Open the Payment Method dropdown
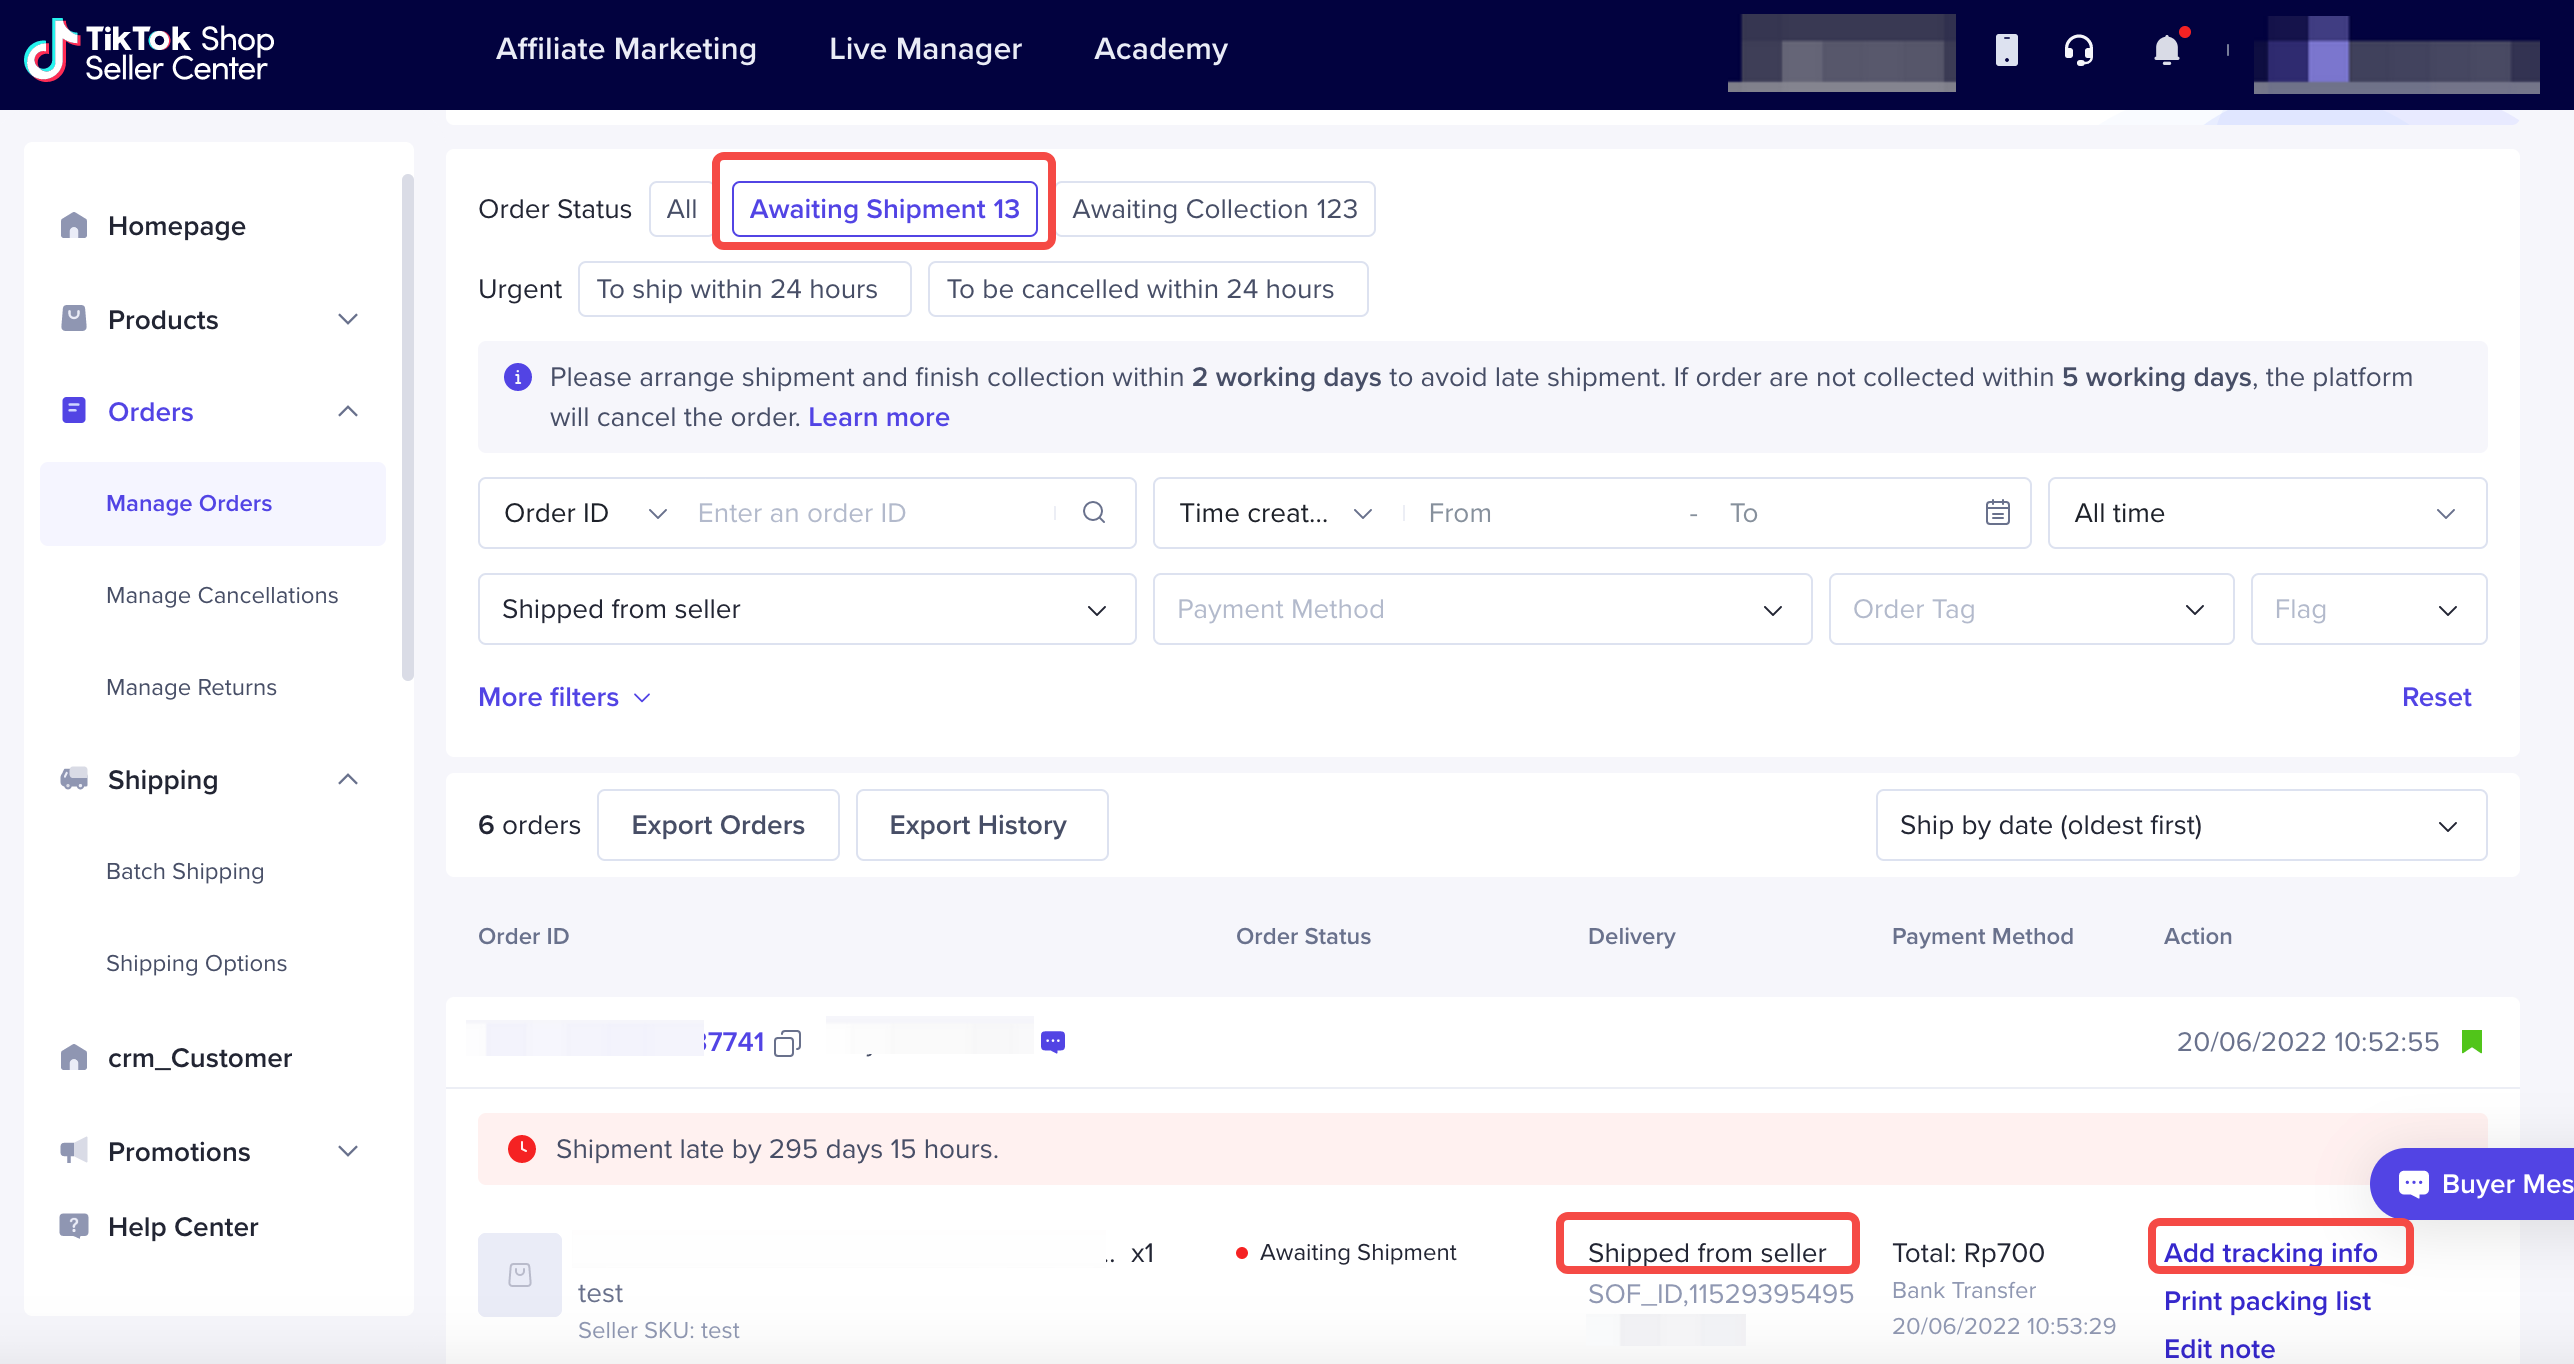The height and width of the screenshot is (1364, 2574). pos(1482,609)
